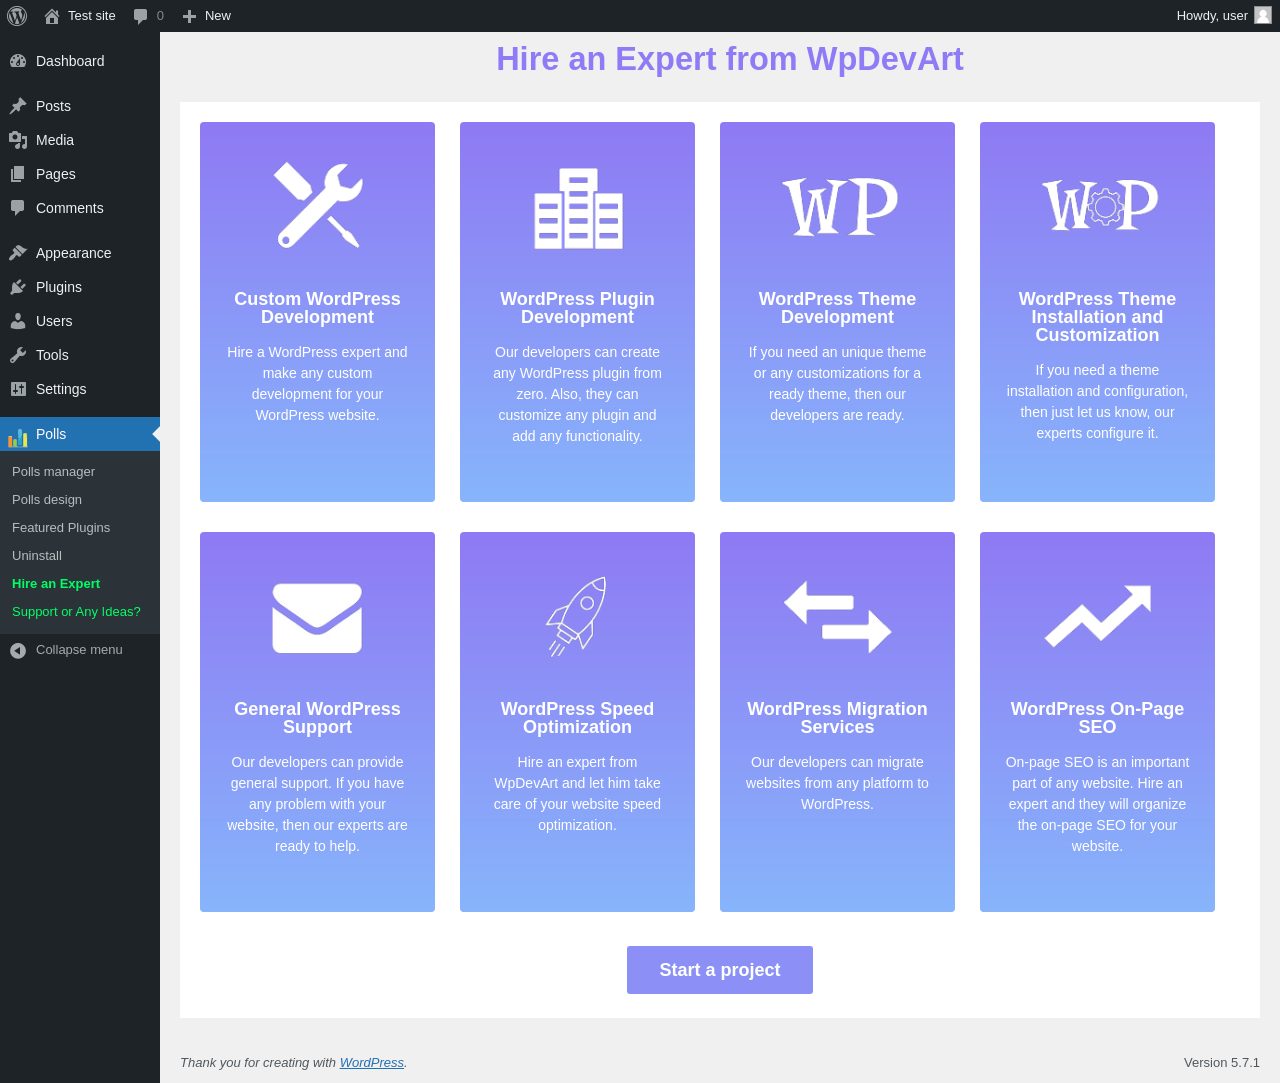Click the wrench and screwdriver tools icon
The height and width of the screenshot is (1083, 1280).
(x=317, y=205)
